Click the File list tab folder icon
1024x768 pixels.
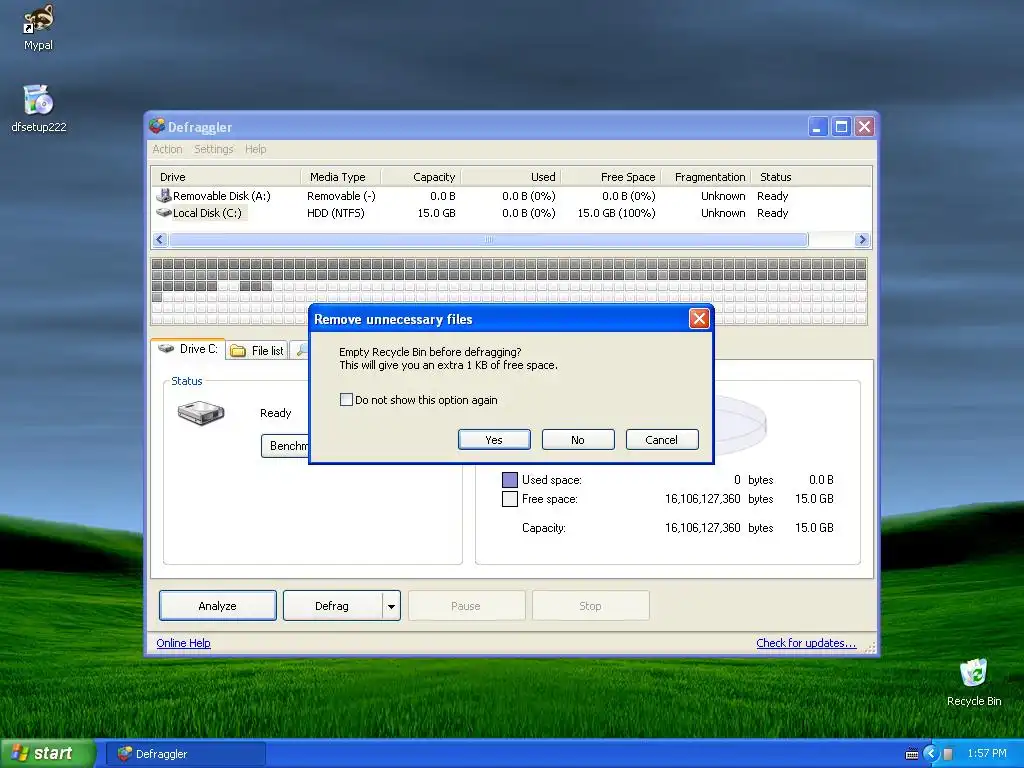(x=238, y=351)
